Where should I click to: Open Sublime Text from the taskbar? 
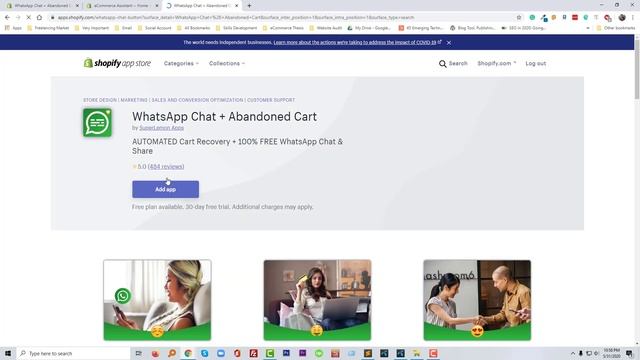(368, 353)
